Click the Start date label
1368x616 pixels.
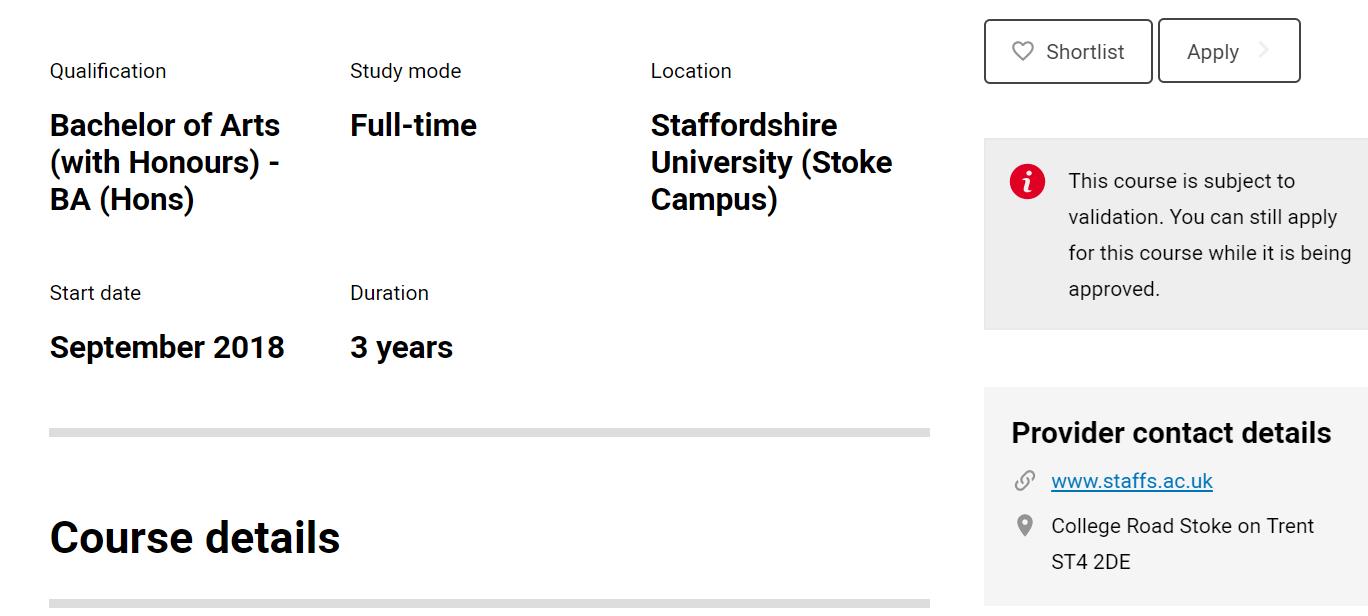click(x=95, y=293)
